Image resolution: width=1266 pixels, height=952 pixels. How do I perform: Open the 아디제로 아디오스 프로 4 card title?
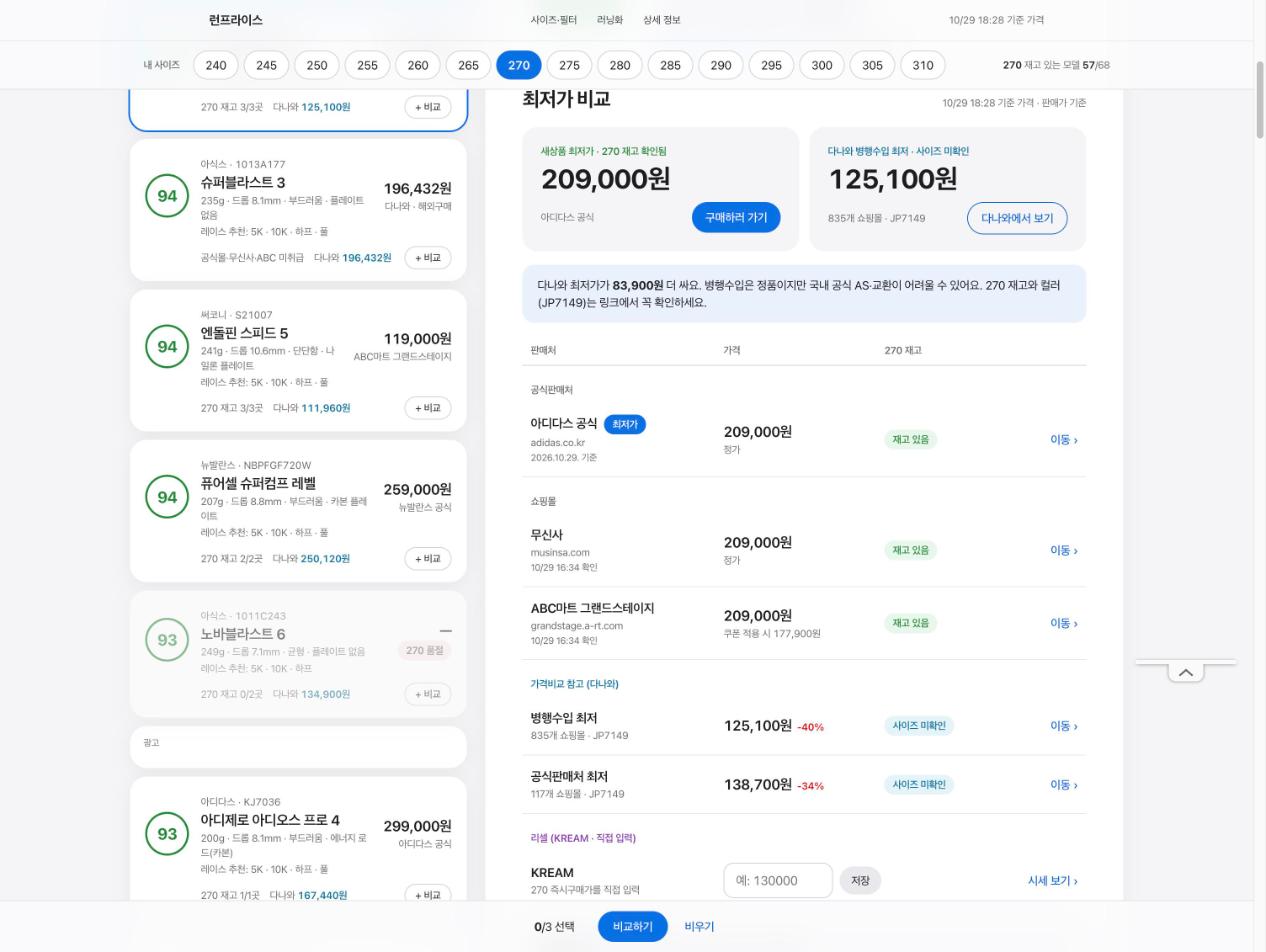(270, 820)
